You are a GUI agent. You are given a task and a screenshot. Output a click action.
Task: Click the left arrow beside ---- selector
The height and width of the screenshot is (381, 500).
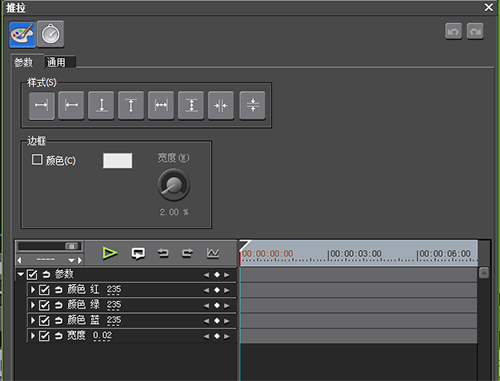tap(19, 260)
